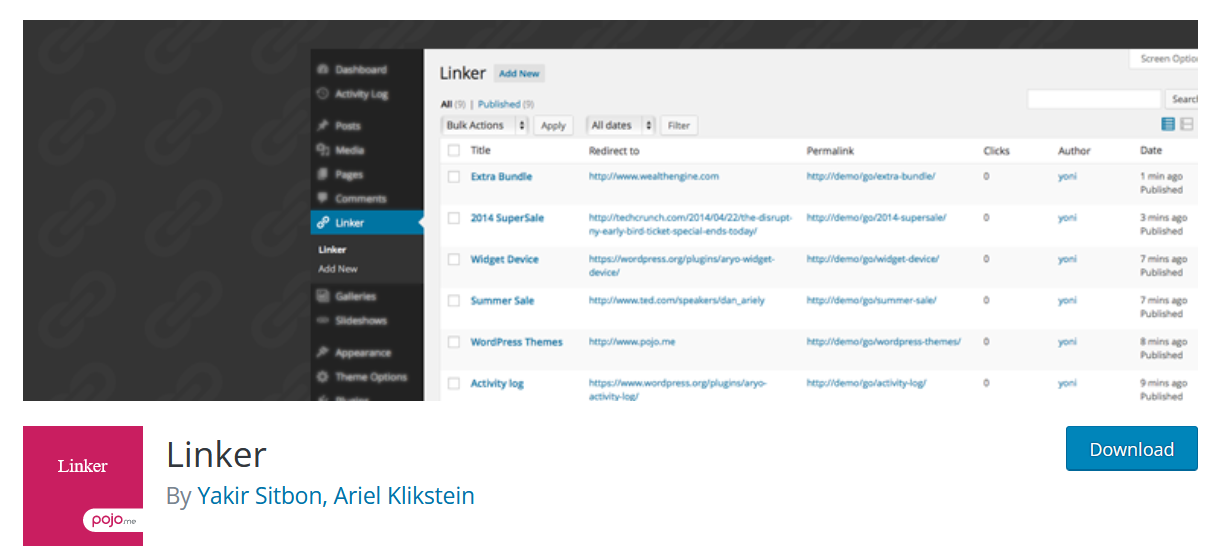Click the Activity Log clock icon

pyautogui.click(x=322, y=94)
